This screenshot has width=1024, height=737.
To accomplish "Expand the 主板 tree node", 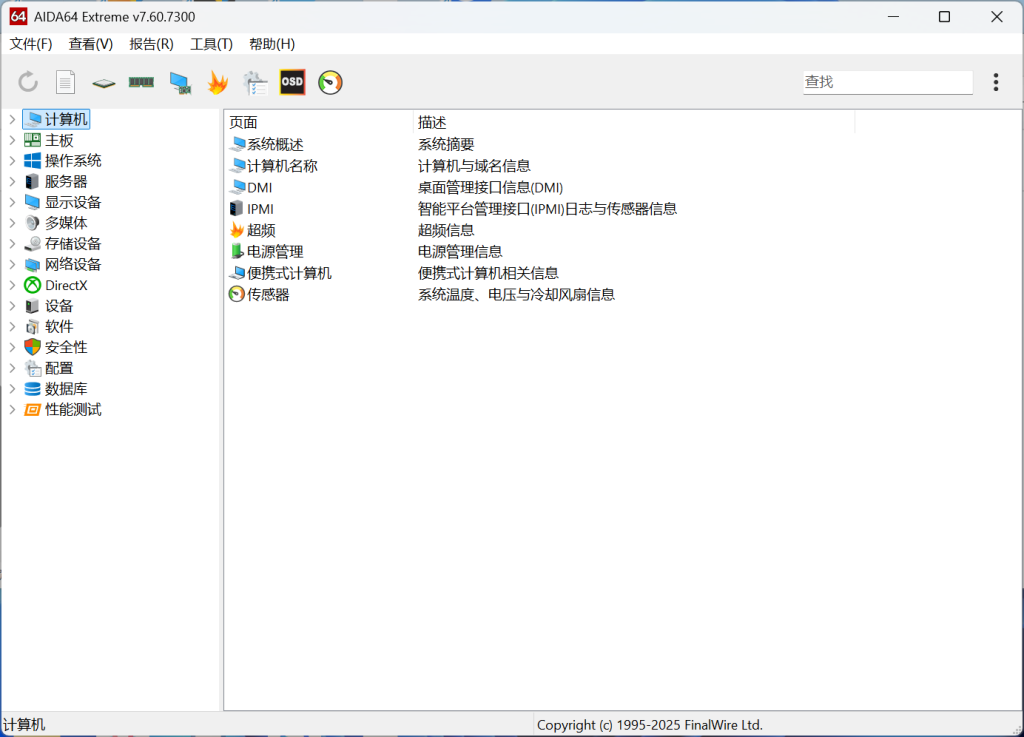I will 12,140.
